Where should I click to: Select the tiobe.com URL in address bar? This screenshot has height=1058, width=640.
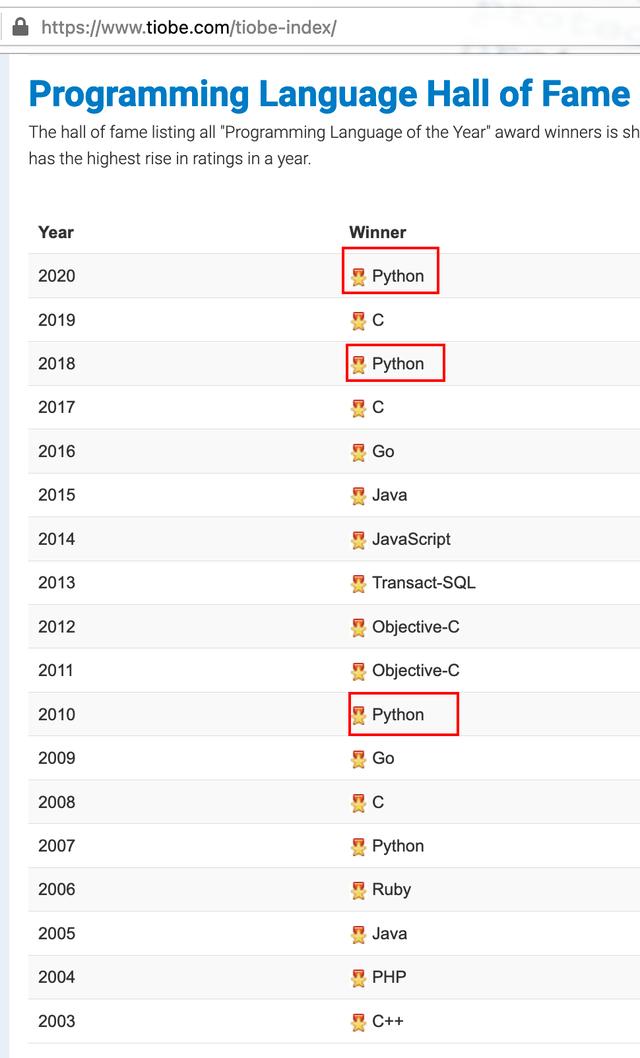(189, 28)
